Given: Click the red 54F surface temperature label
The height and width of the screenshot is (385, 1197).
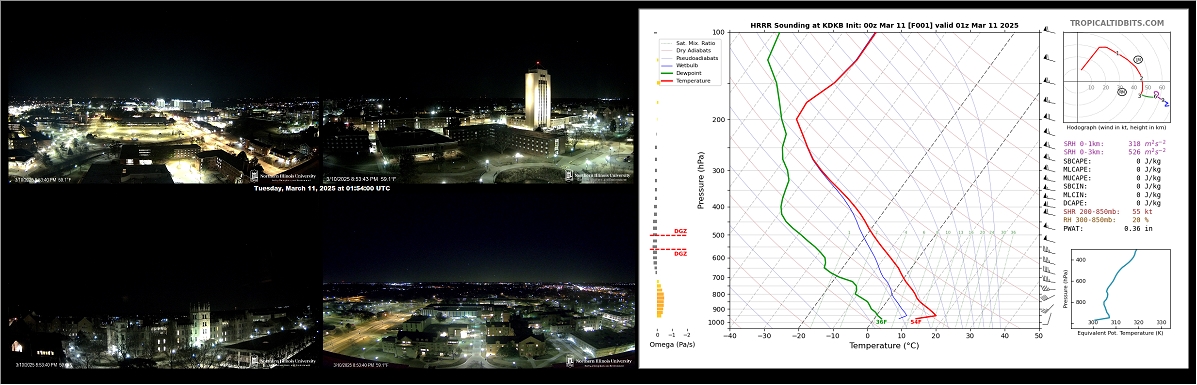Looking at the screenshot, I should [915, 322].
